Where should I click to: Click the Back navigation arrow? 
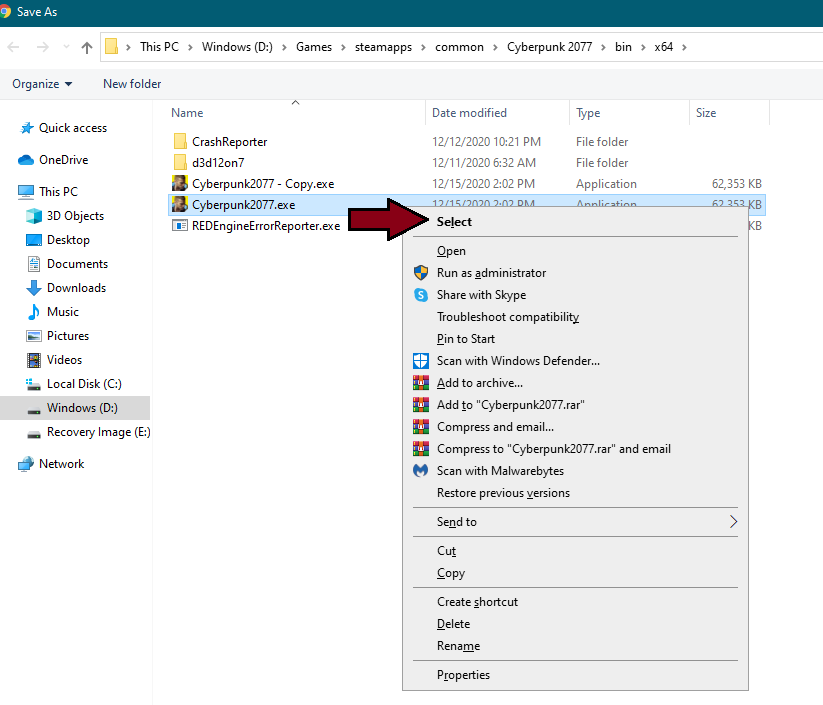[x=14, y=47]
